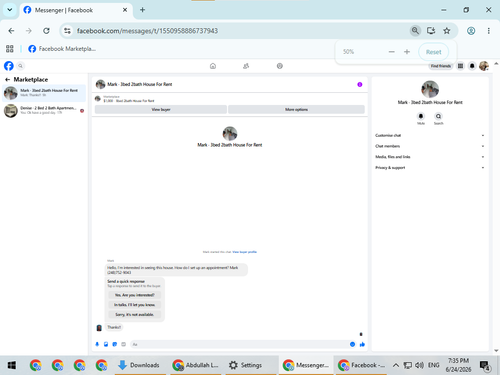Click the large chat avatar in the info panel

pos(430,89)
